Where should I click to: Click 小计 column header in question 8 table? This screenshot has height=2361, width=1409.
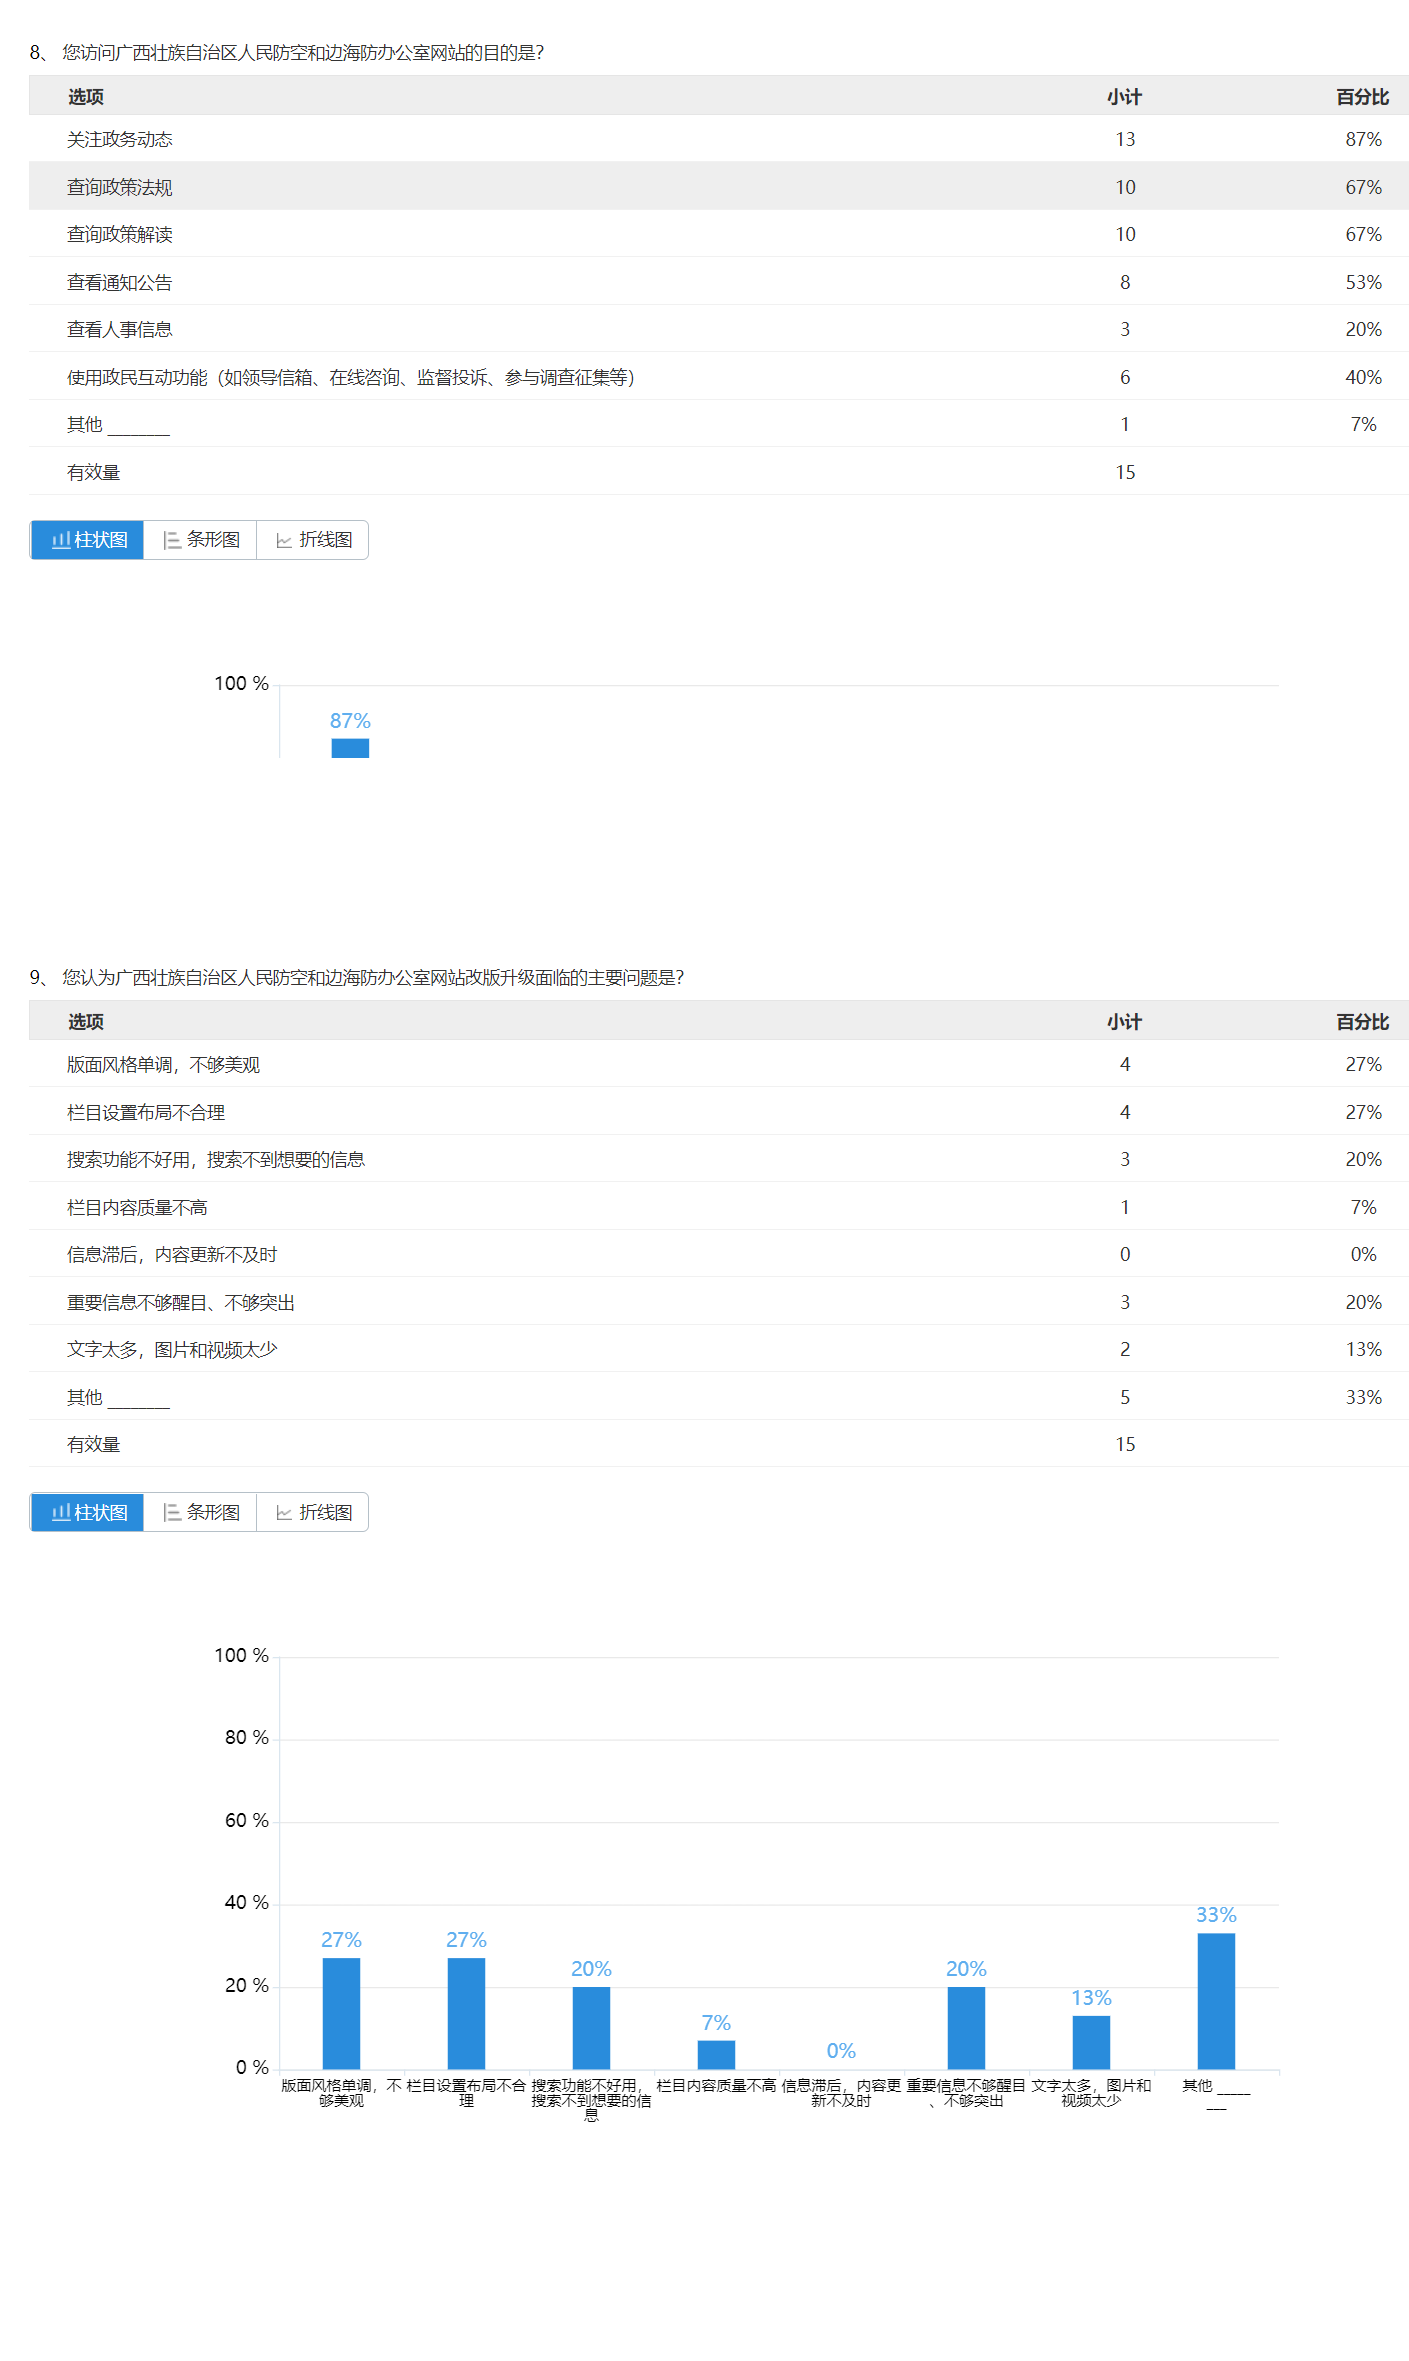pos(1124,97)
